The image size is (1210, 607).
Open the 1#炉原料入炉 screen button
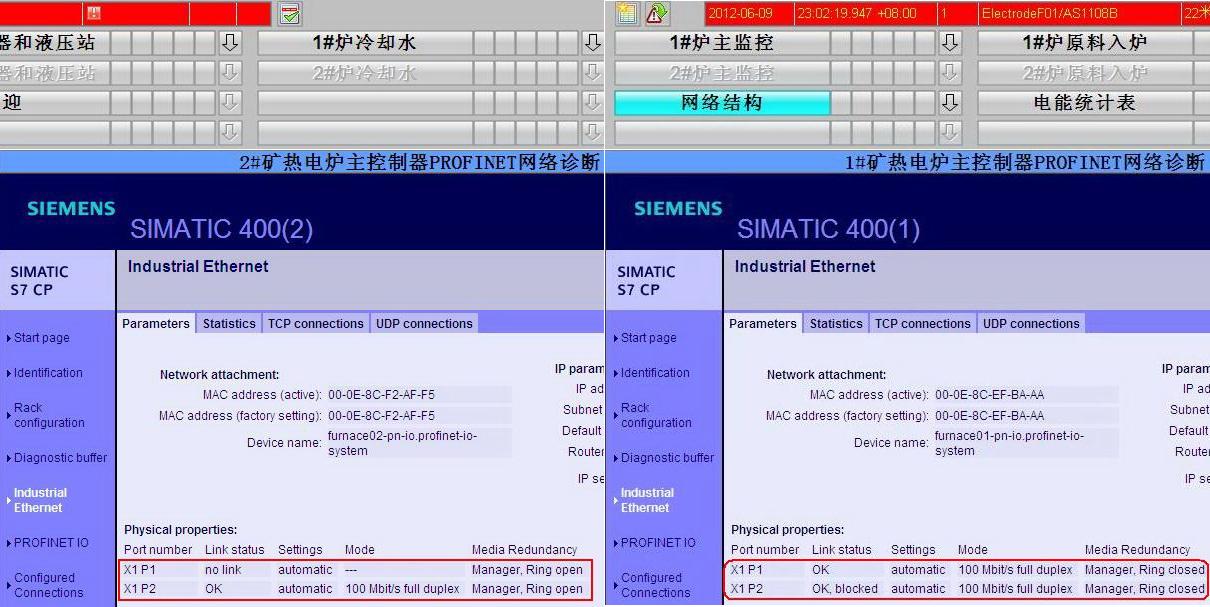(x=1085, y=43)
